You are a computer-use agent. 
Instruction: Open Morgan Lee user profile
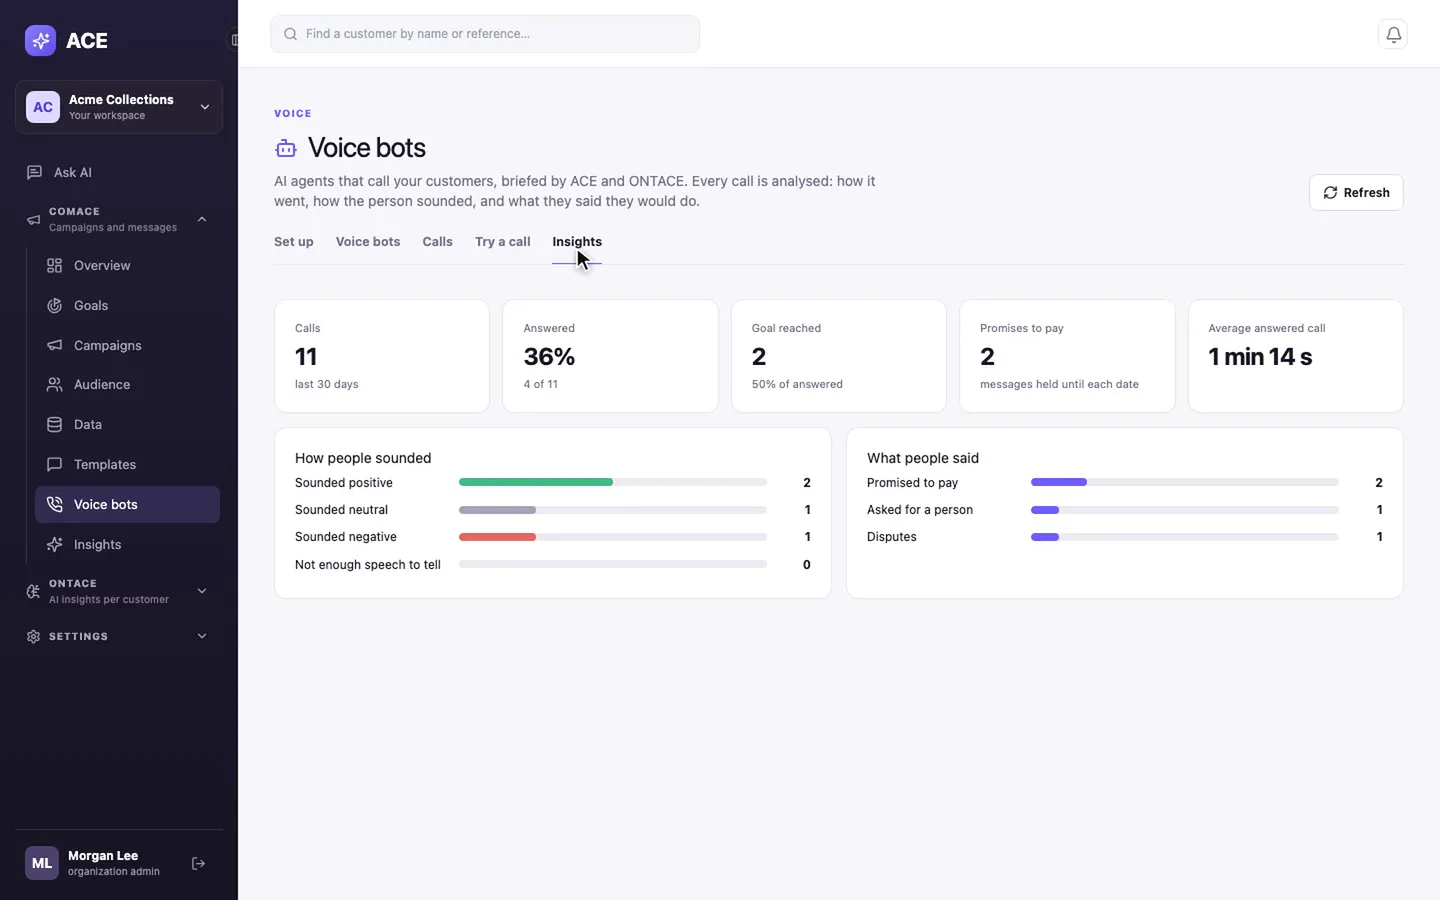click(x=93, y=864)
